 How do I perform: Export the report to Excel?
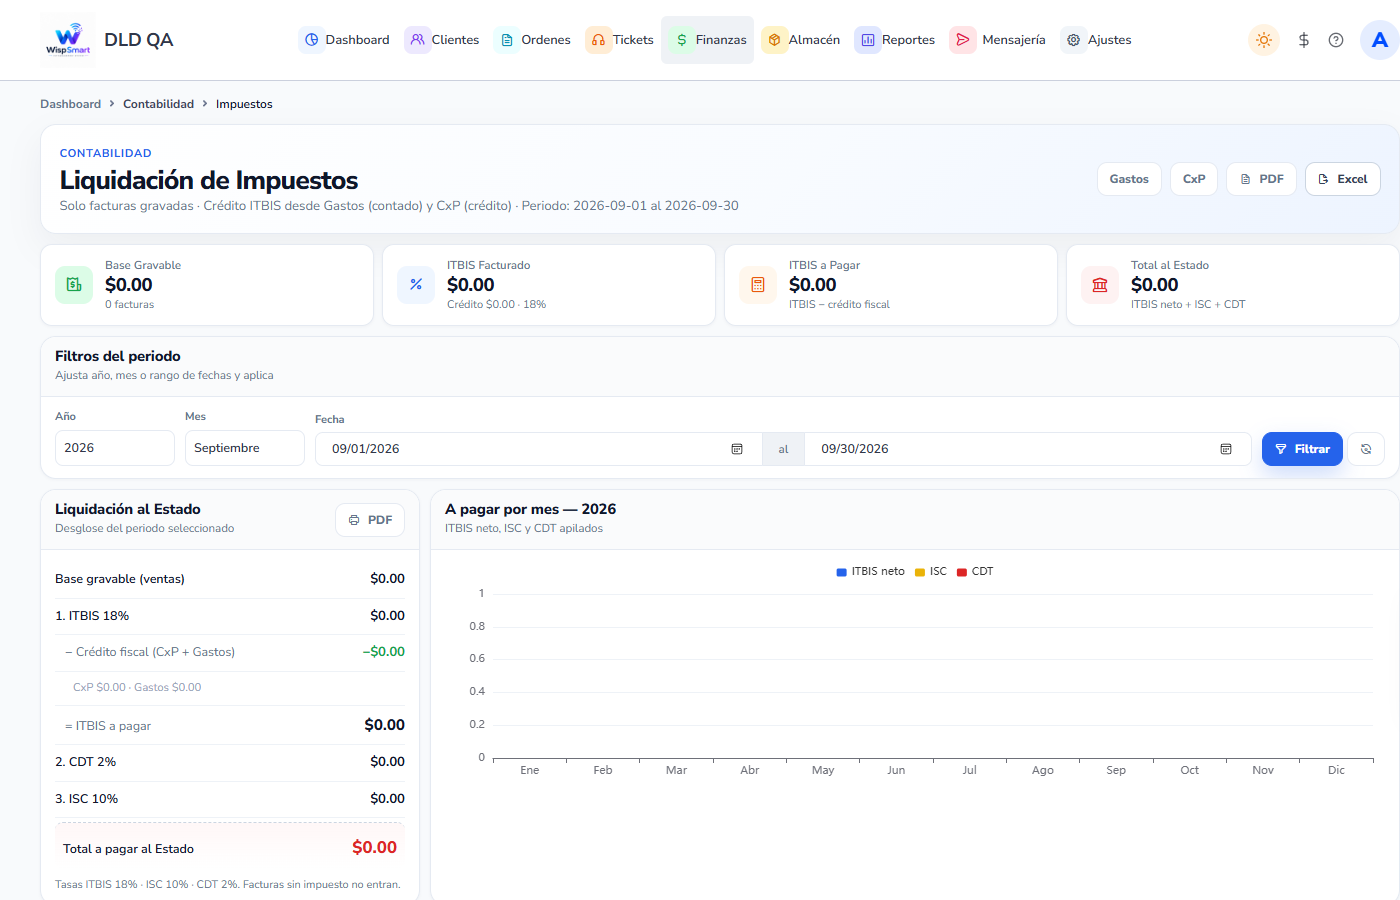pos(1342,179)
